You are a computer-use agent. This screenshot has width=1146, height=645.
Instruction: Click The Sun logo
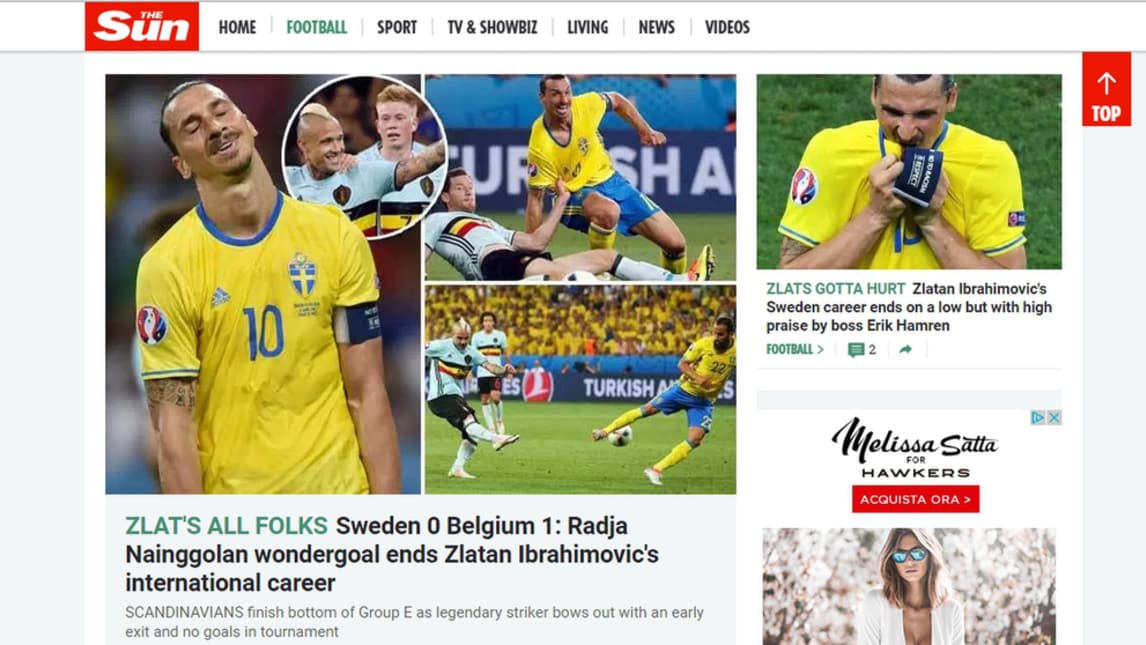pyautogui.click(x=142, y=26)
